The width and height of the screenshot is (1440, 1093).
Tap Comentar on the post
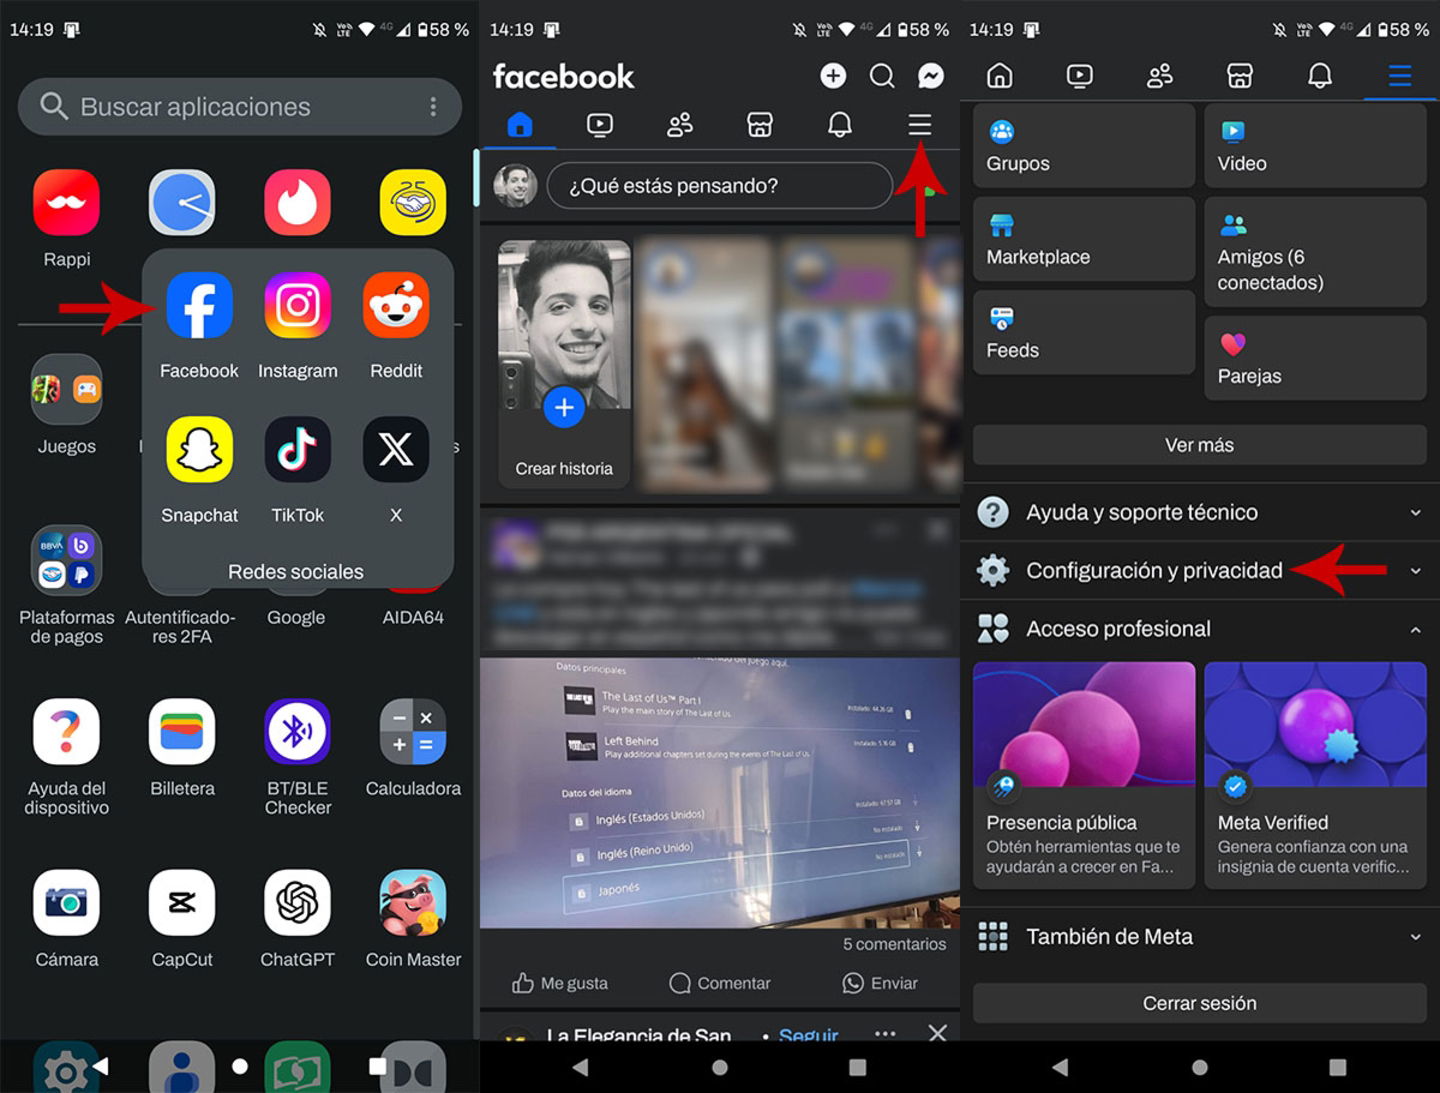click(720, 983)
